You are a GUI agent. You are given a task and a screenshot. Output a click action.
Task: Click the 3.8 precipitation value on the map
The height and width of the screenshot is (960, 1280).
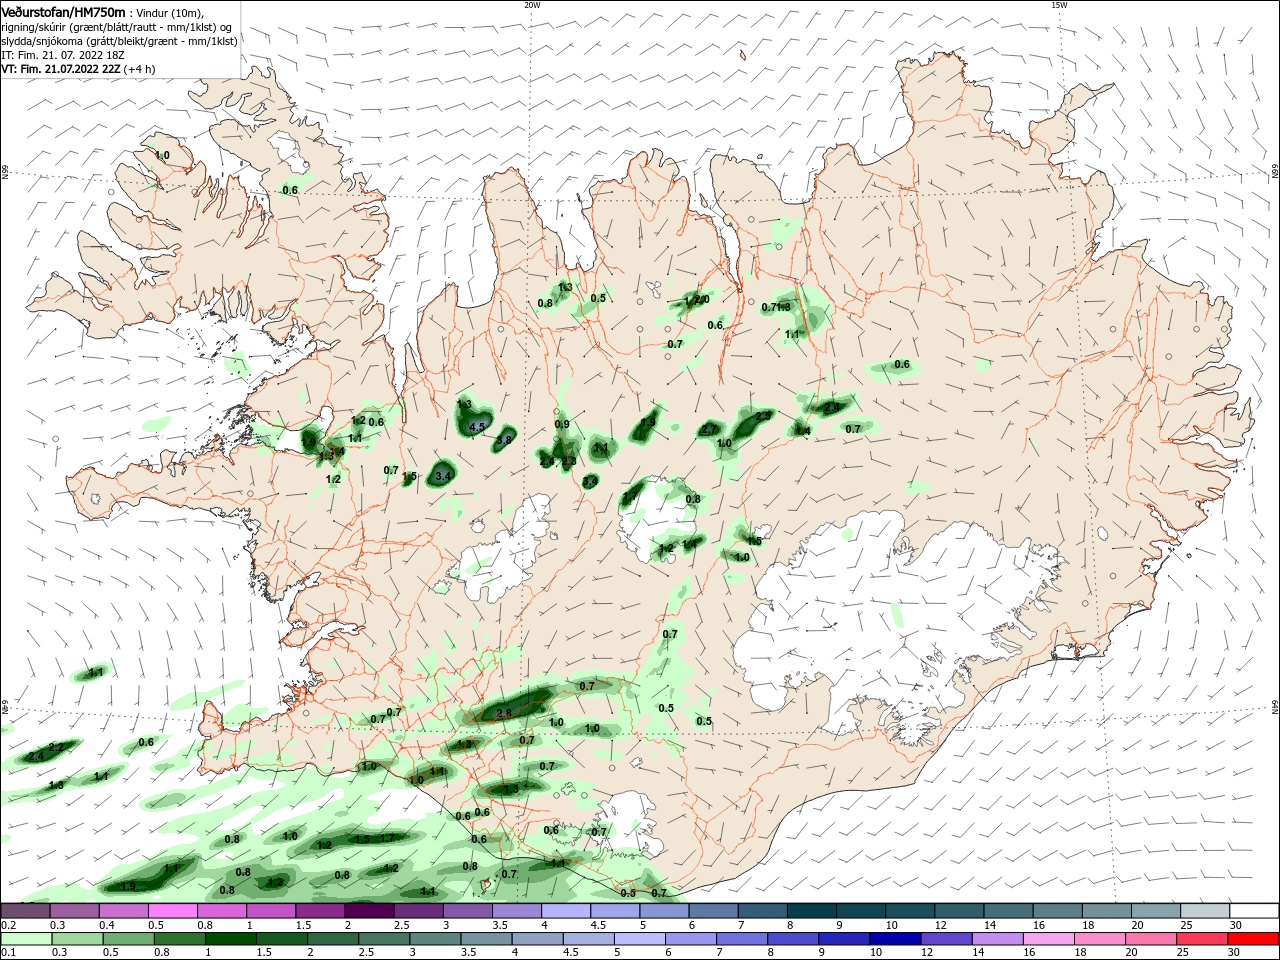(x=504, y=440)
